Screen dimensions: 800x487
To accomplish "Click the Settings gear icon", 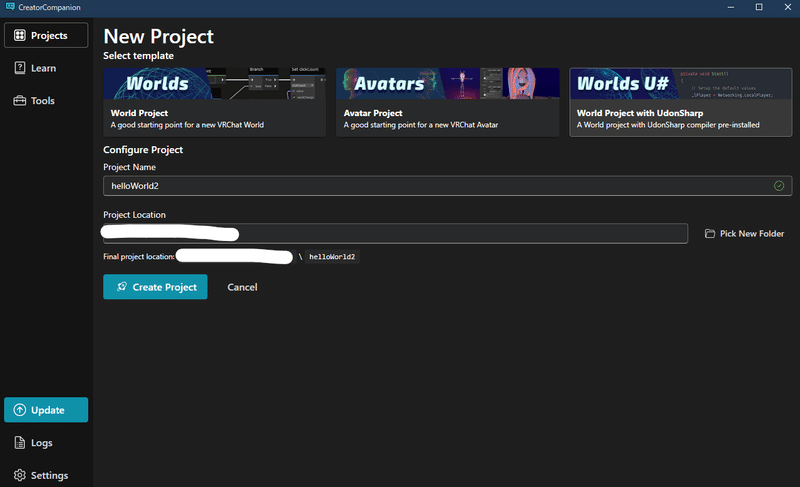I will [19, 475].
